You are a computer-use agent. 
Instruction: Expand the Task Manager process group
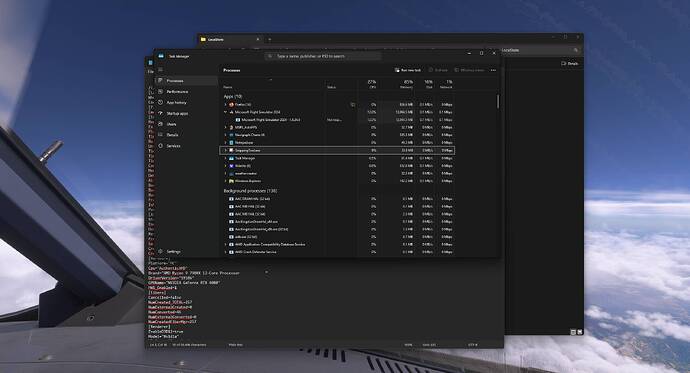point(226,158)
